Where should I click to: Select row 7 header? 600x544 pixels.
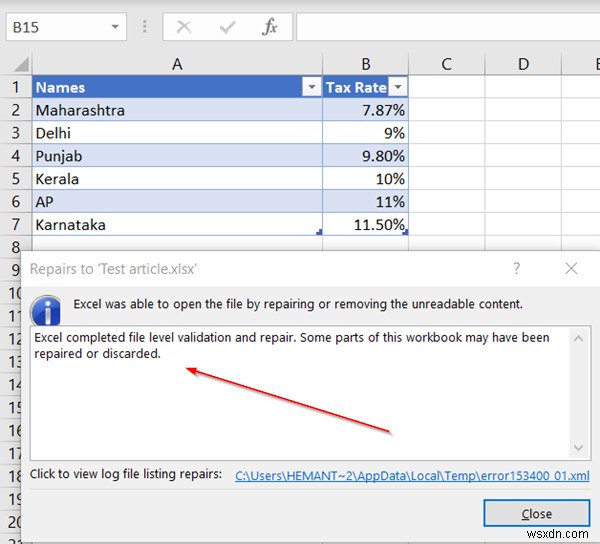[x=16, y=225]
